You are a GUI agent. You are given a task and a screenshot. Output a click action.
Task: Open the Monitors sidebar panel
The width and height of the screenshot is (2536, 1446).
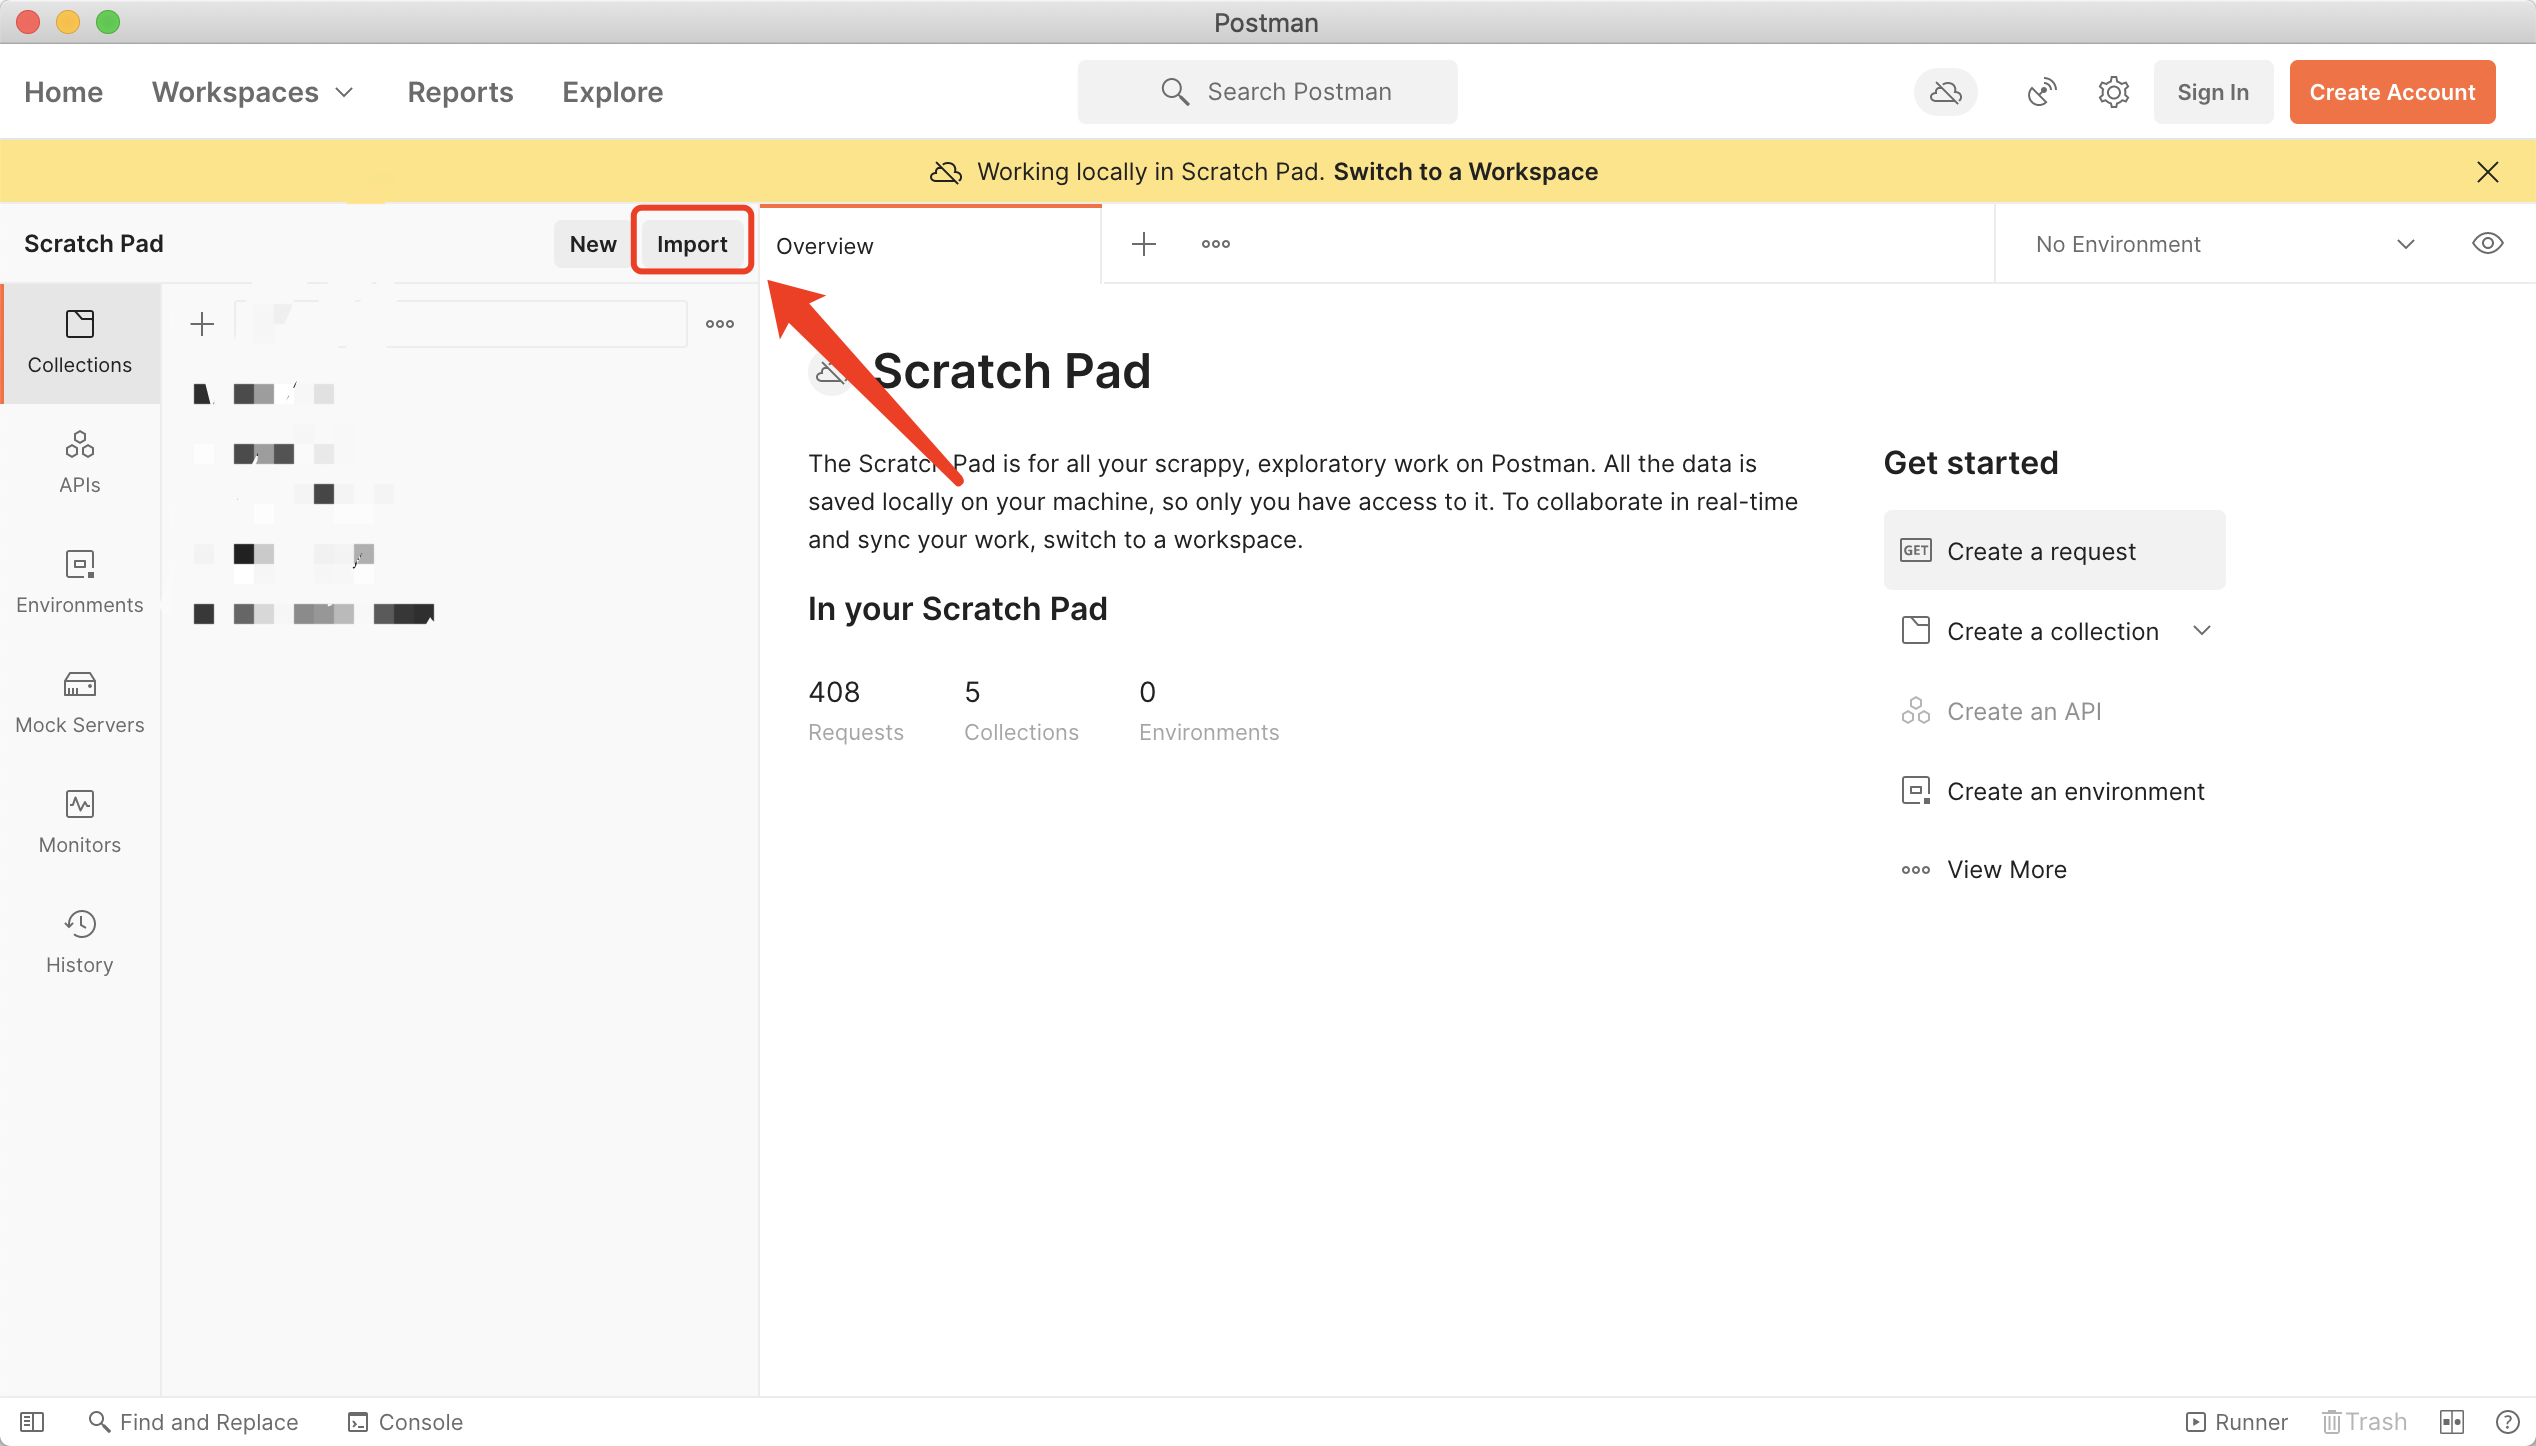79,822
